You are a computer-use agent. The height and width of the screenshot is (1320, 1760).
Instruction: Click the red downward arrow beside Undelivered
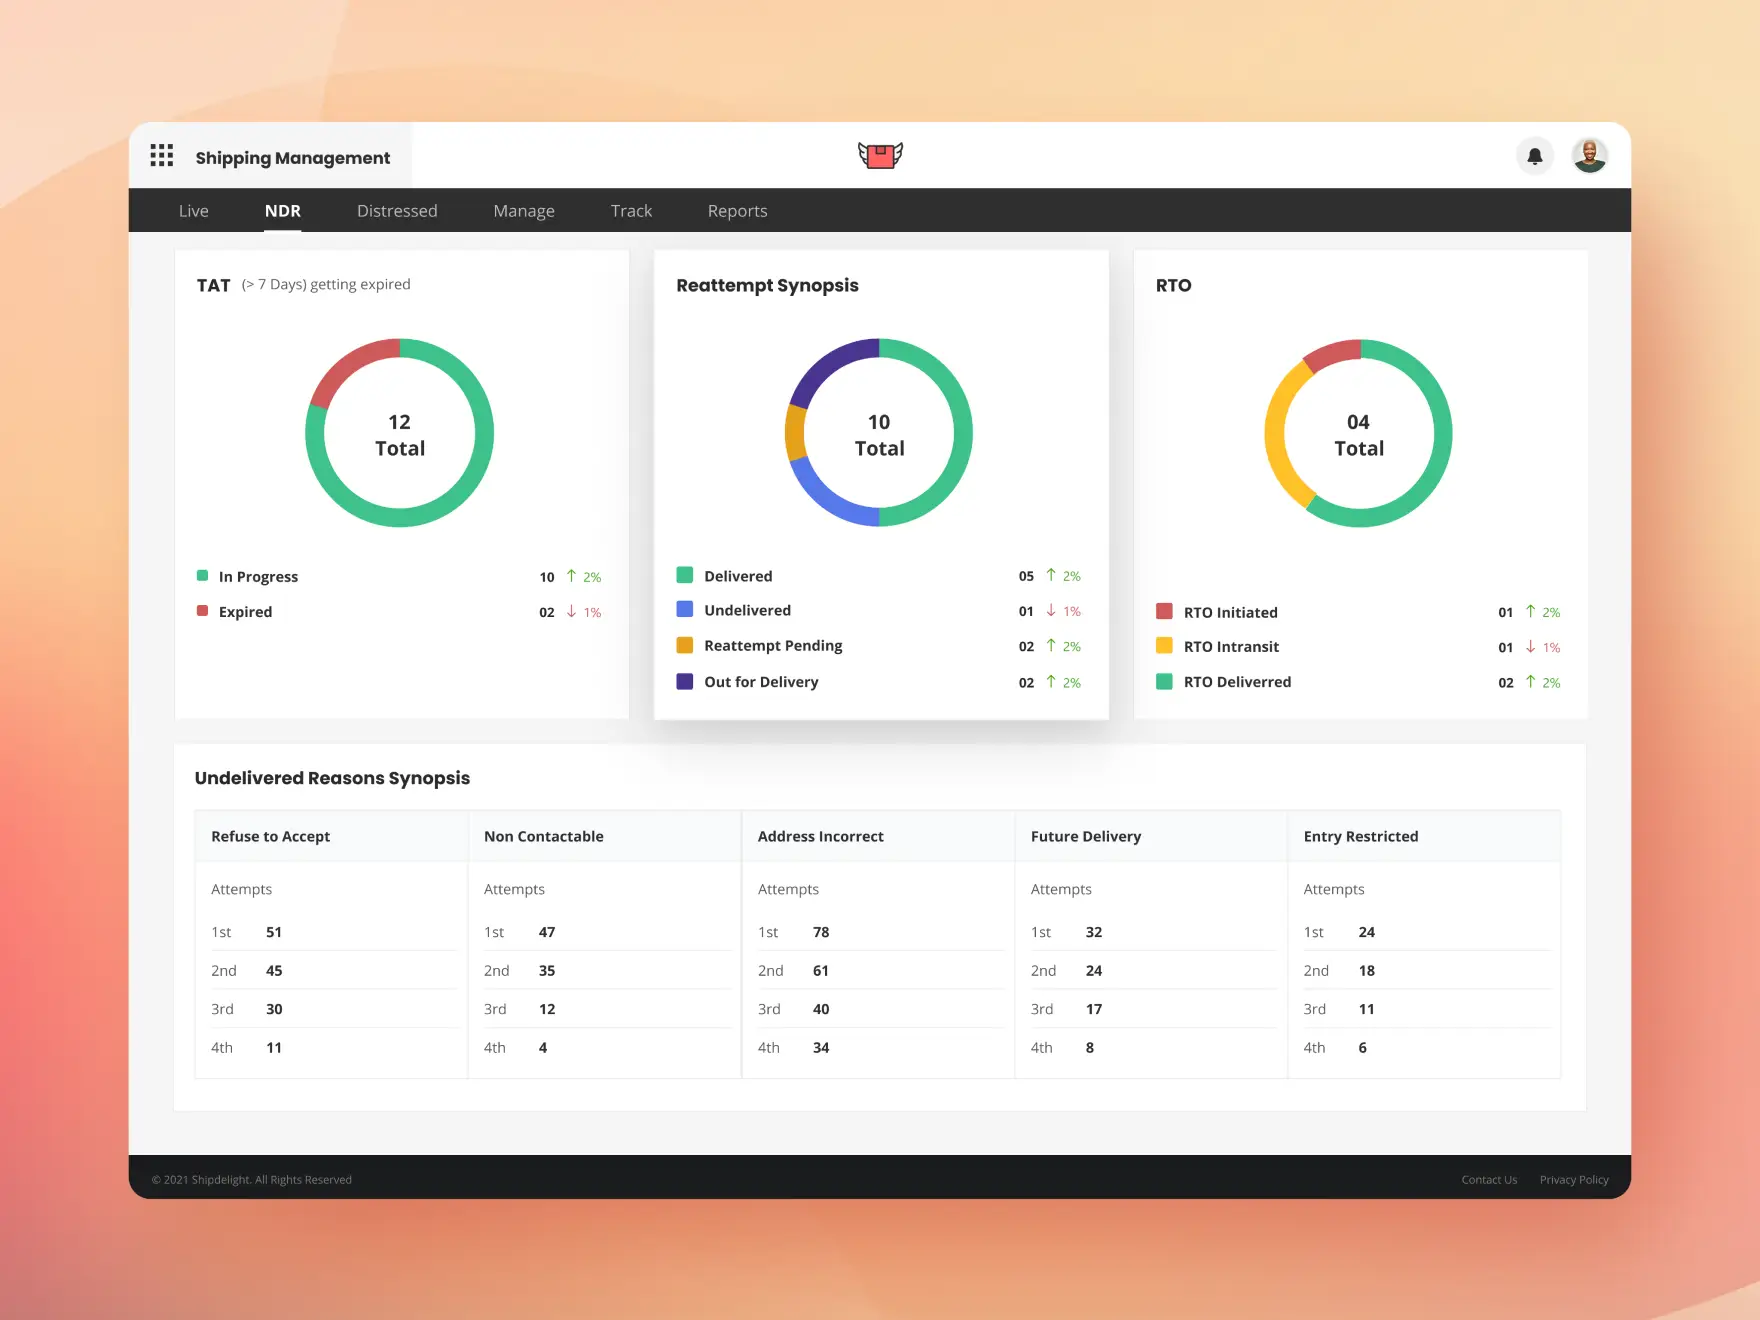click(x=1051, y=610)
